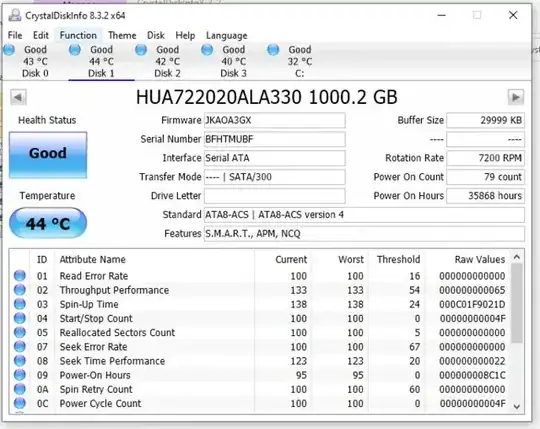This screenshot has width=540, height=429.
Task: Click the attribute list scrollbar thumb
Action: 517,303
